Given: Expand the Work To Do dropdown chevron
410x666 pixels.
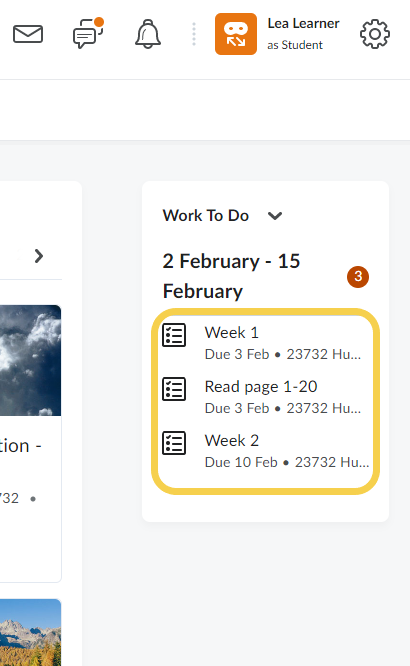Looking at the screenshot, I should tap(275, 216).
